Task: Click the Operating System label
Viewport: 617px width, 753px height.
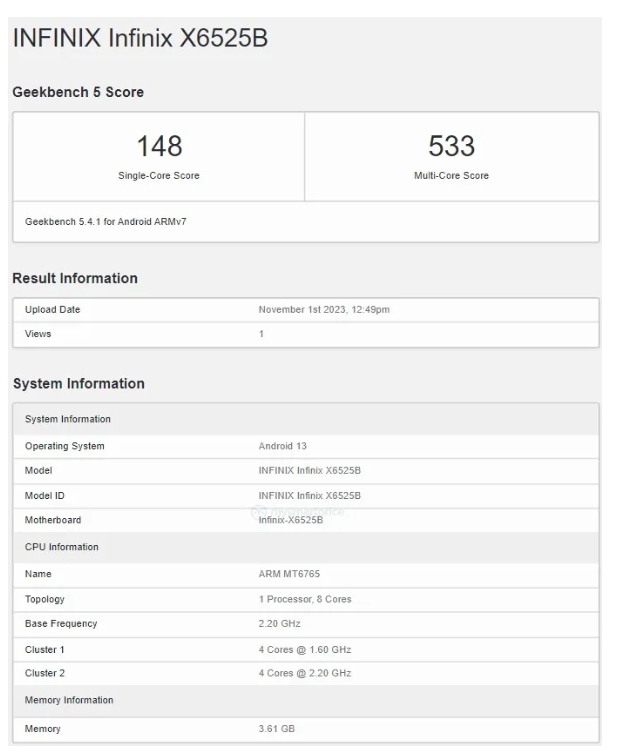Action: tap(64, 446)
